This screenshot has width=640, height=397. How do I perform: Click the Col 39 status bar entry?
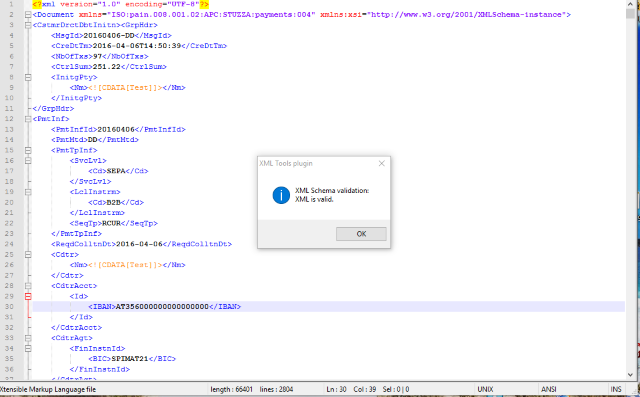coord(364,389)
